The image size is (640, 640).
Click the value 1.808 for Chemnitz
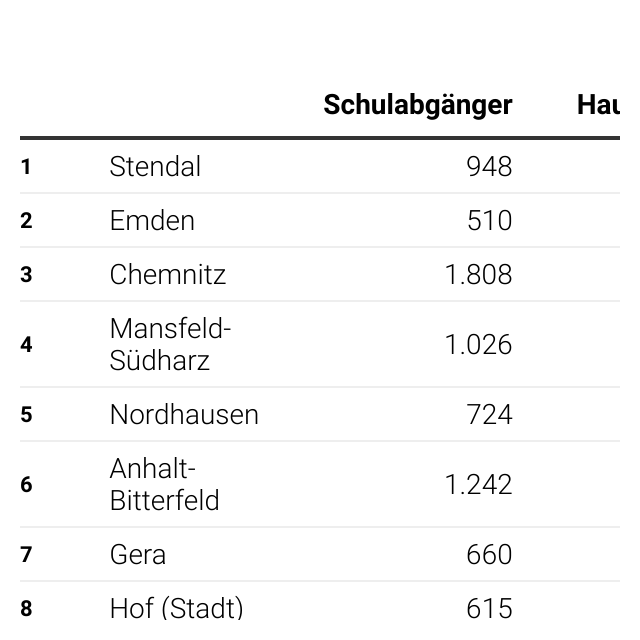(x=478, y=274)
